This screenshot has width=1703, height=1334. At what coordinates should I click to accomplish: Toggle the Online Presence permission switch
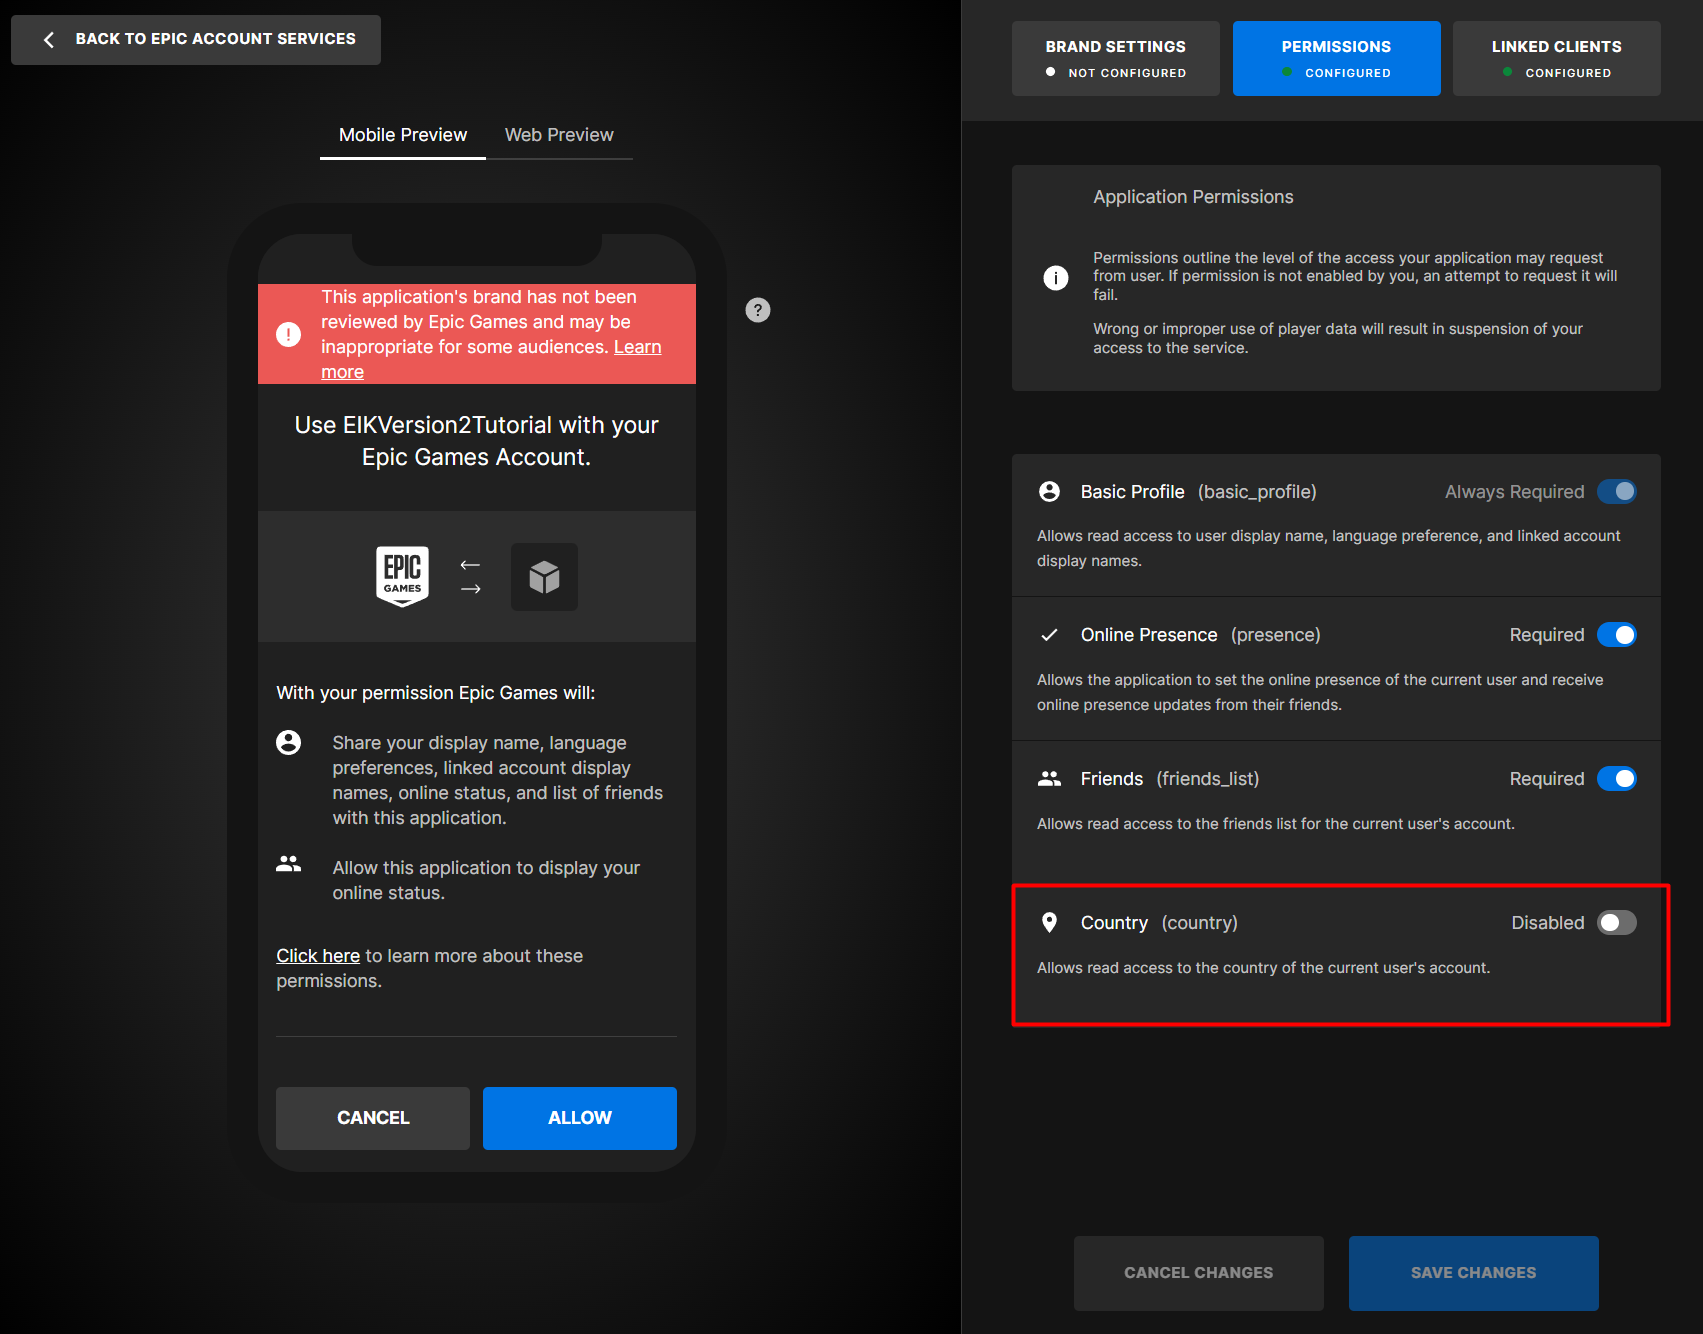tap(1616, 635)
